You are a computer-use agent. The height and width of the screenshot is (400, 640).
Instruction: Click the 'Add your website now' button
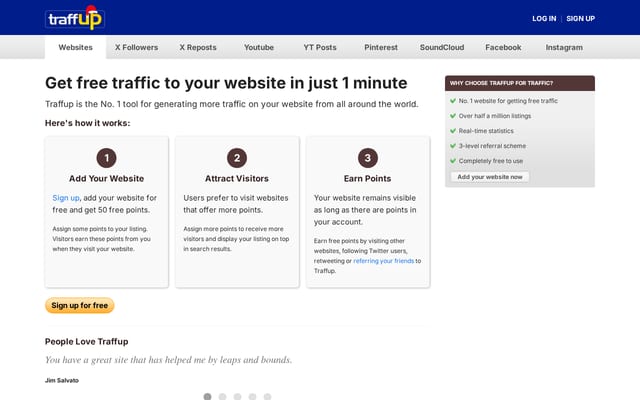click(490, 177)
